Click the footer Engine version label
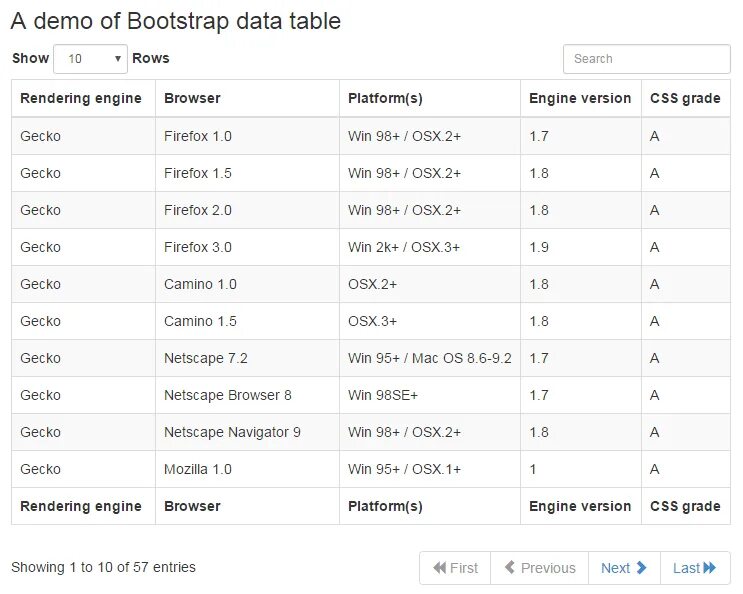This screenshot has width=743, height=594. (x=580, y=506)
